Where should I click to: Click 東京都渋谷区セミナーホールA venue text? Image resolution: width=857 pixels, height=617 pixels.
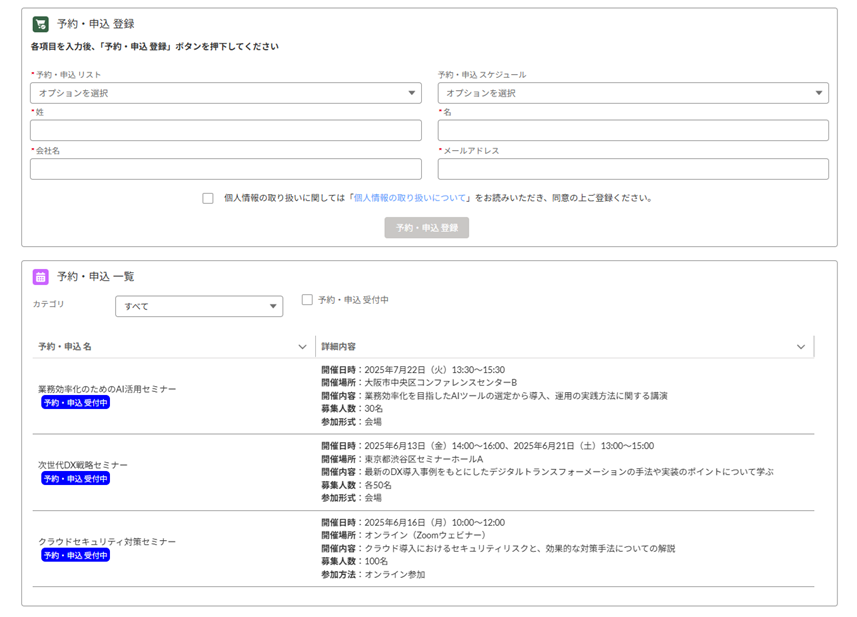424,459
